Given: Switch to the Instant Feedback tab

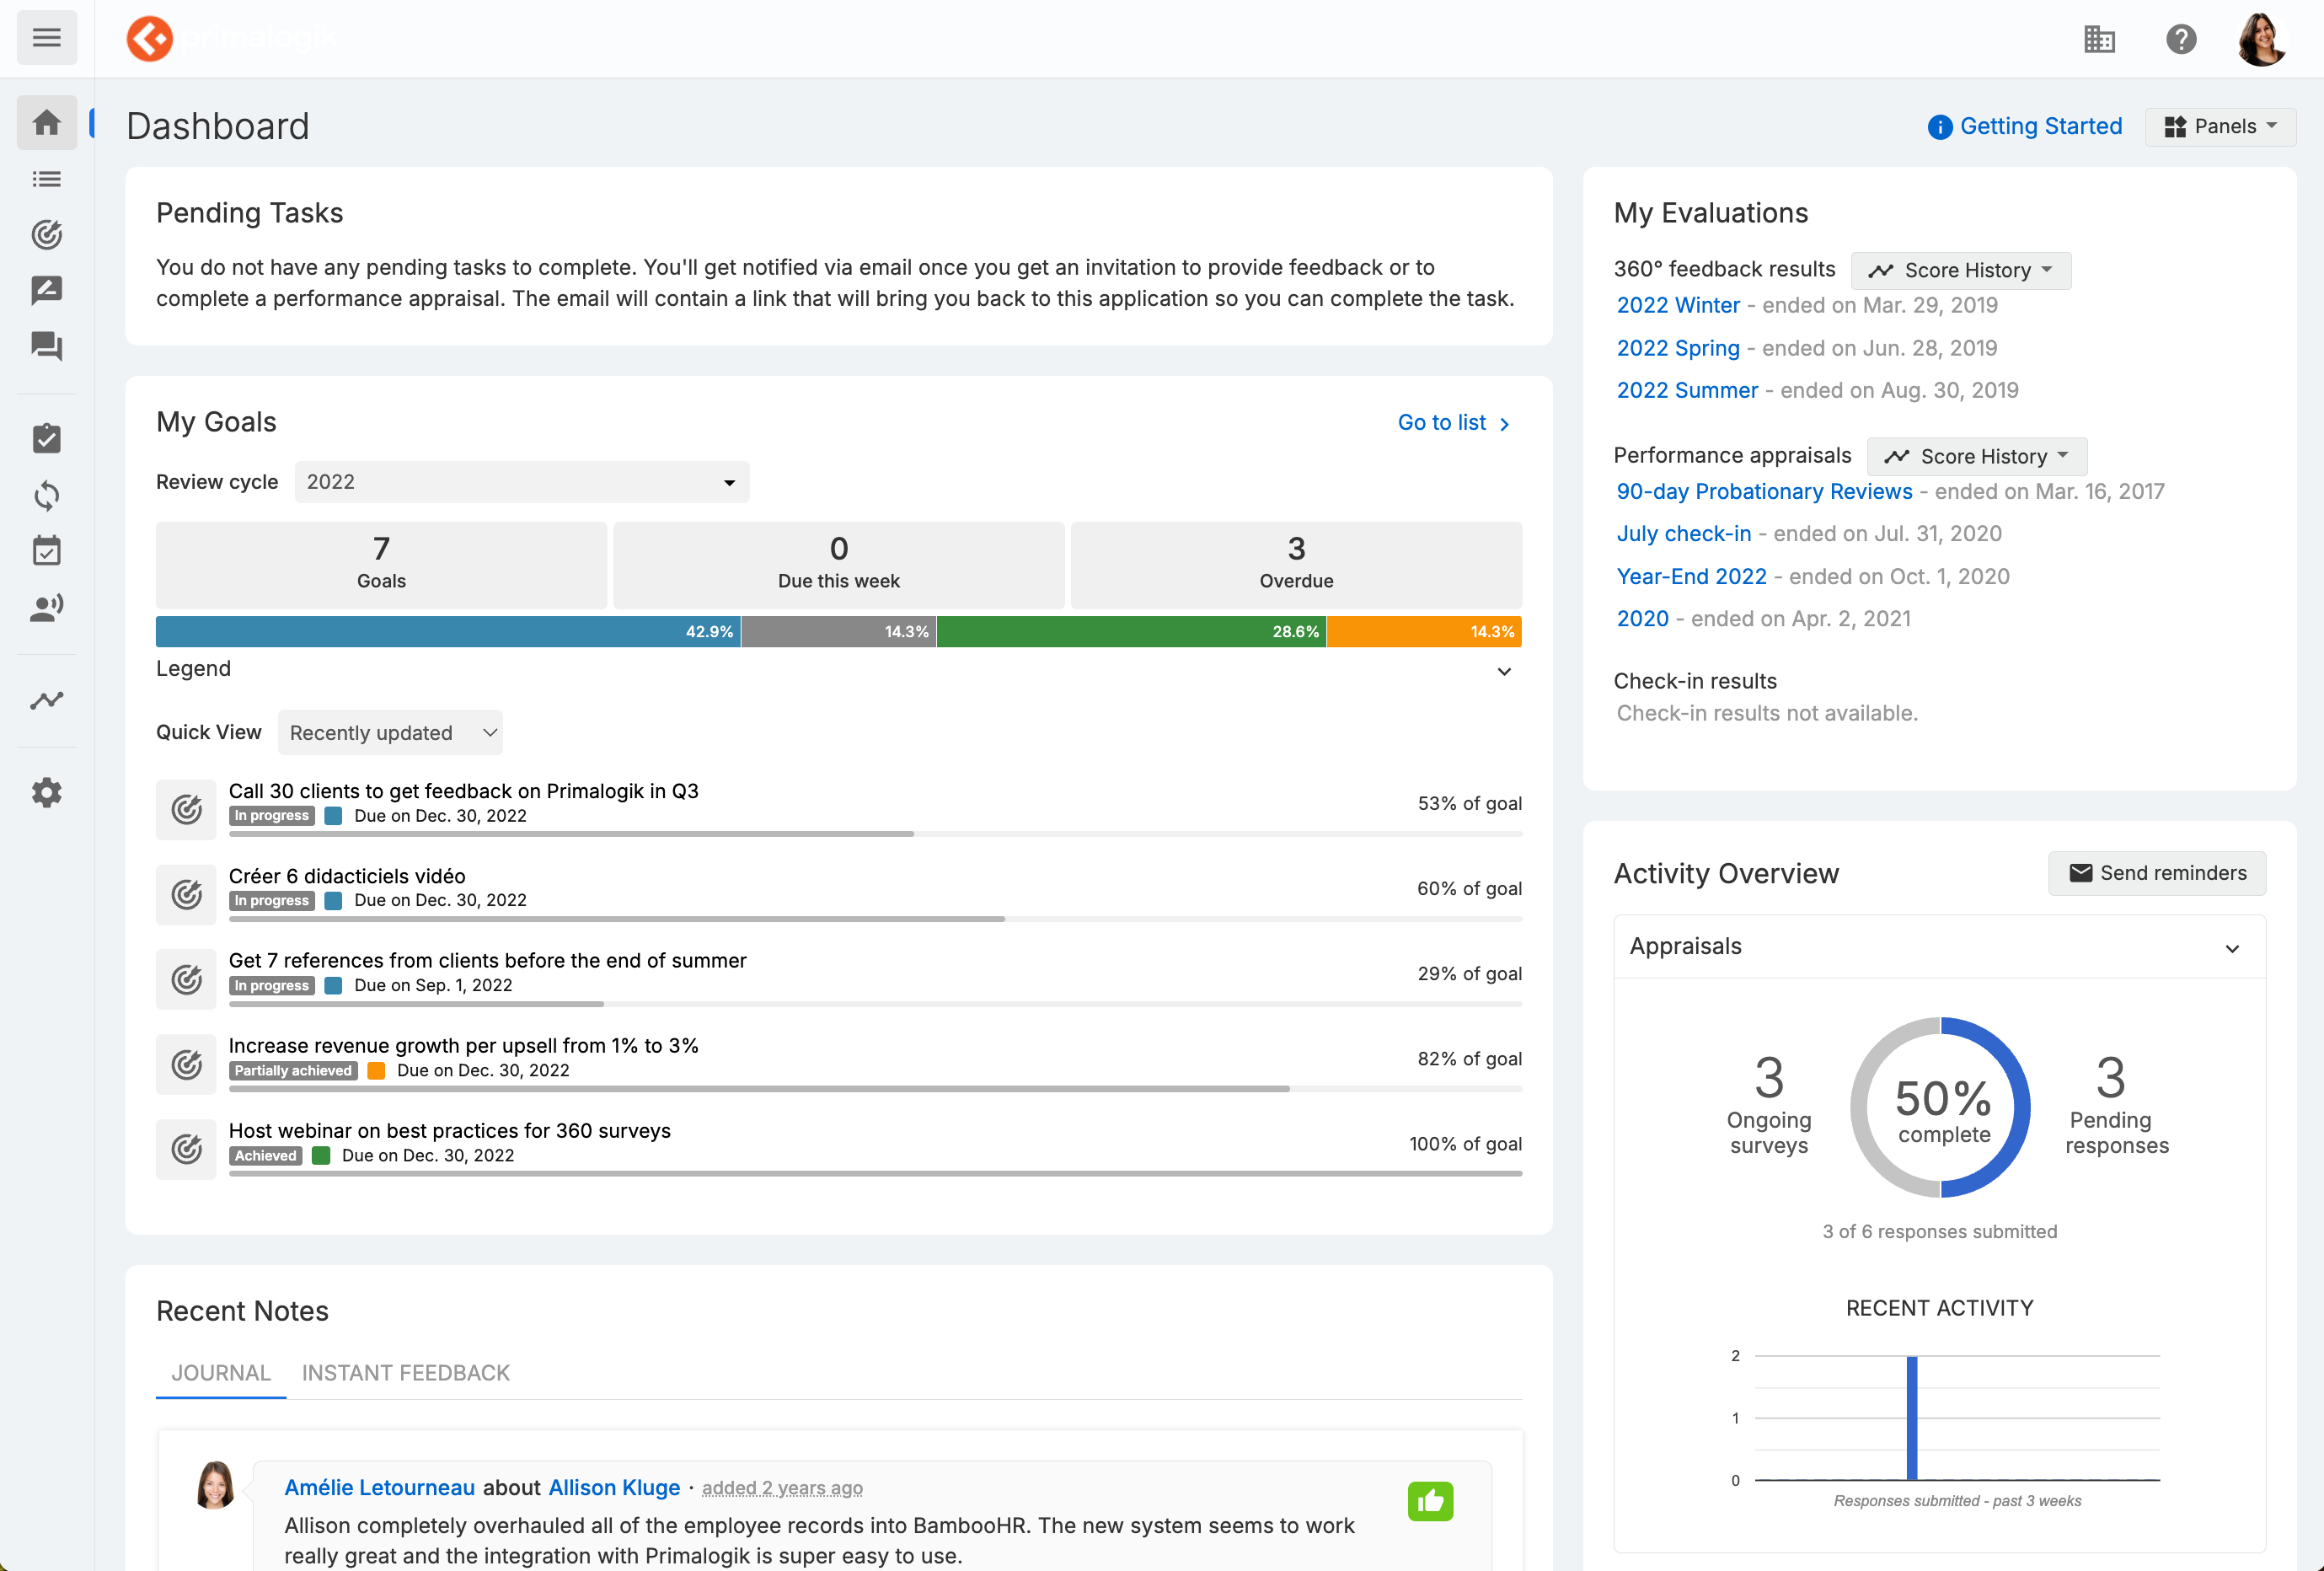Looking at the screenshot, I should coord(406,1373).
